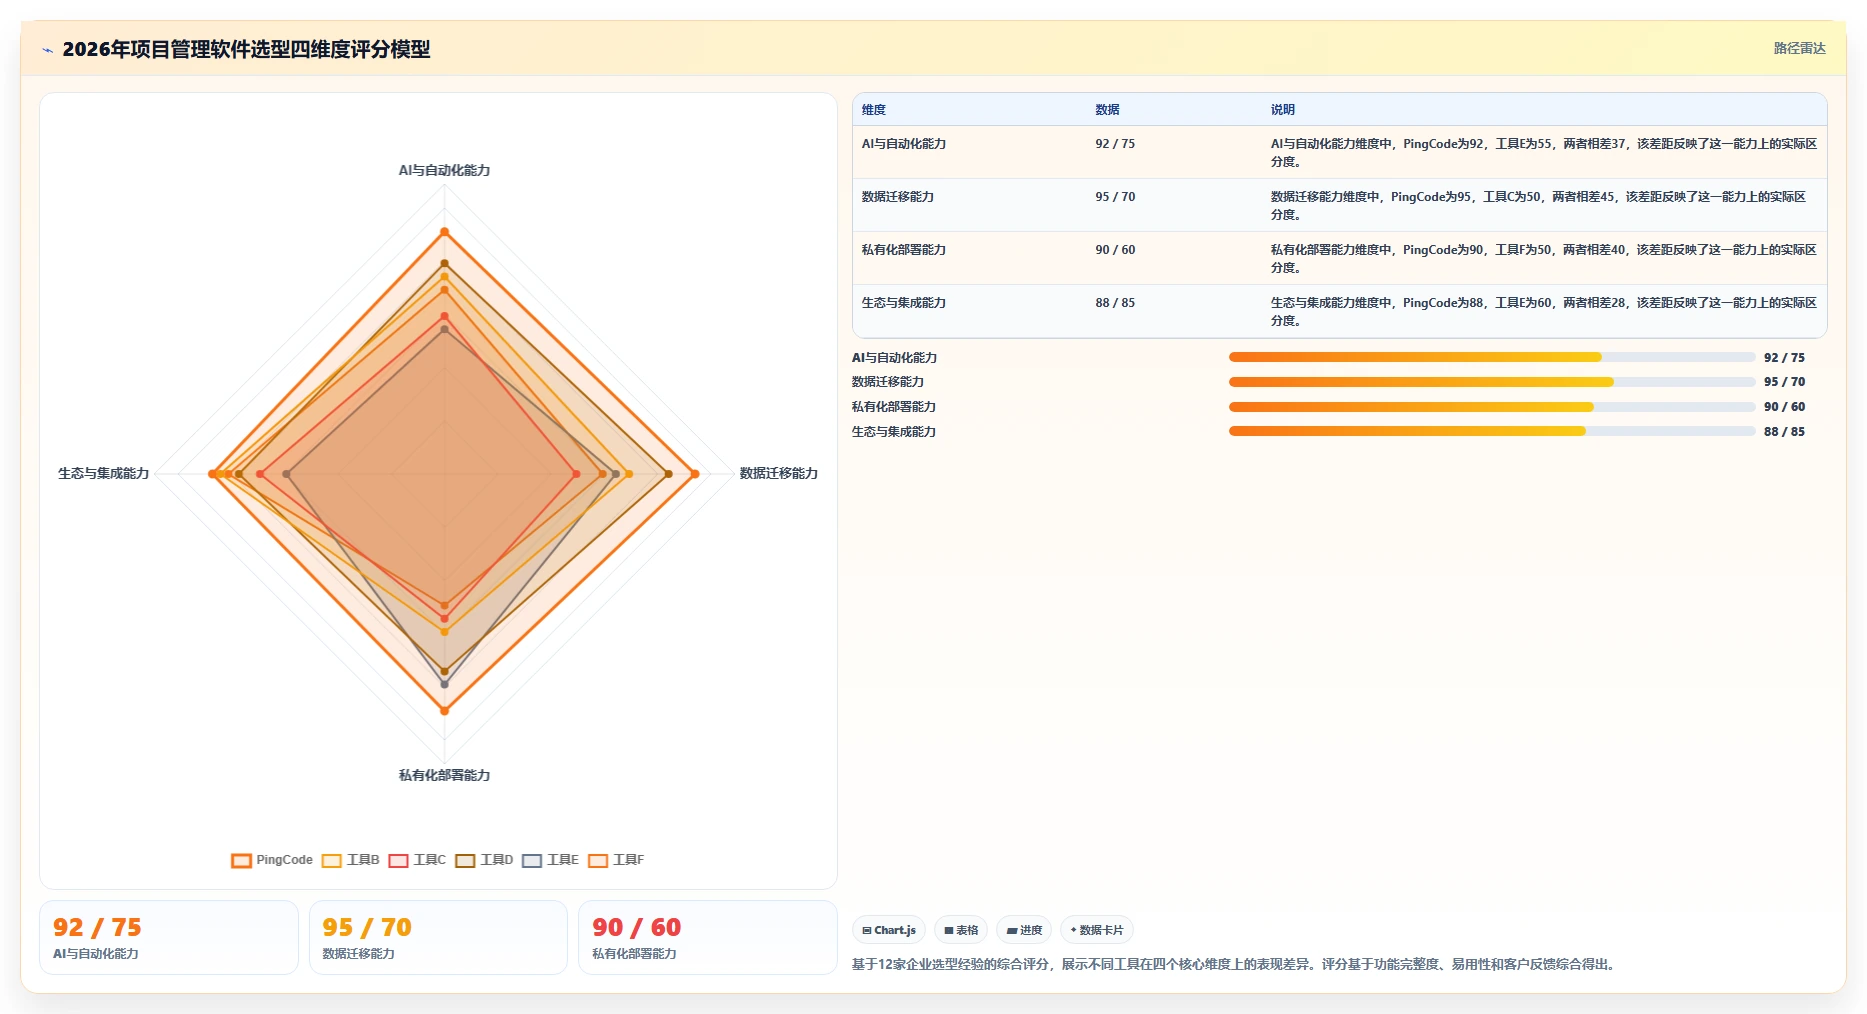Click table value 92 / 75
Screen dimensions: 1867x1014
point(1115,144)
